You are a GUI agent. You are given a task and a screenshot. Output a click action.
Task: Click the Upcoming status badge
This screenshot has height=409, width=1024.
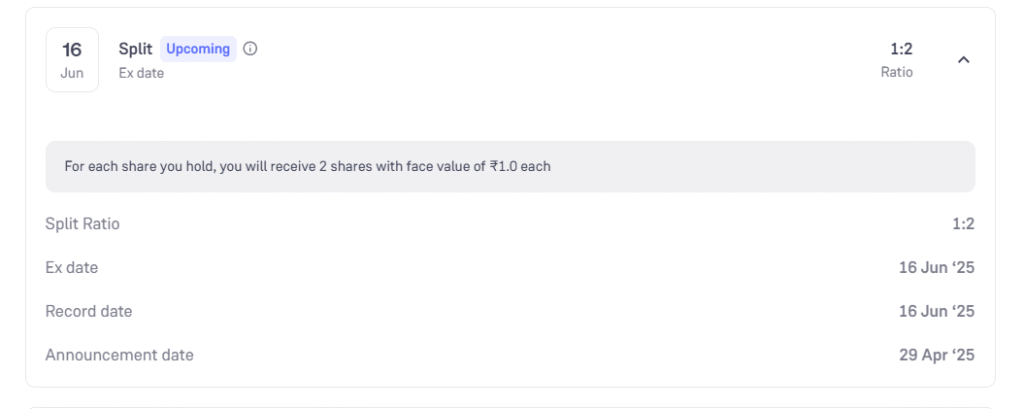pos(198,49)
